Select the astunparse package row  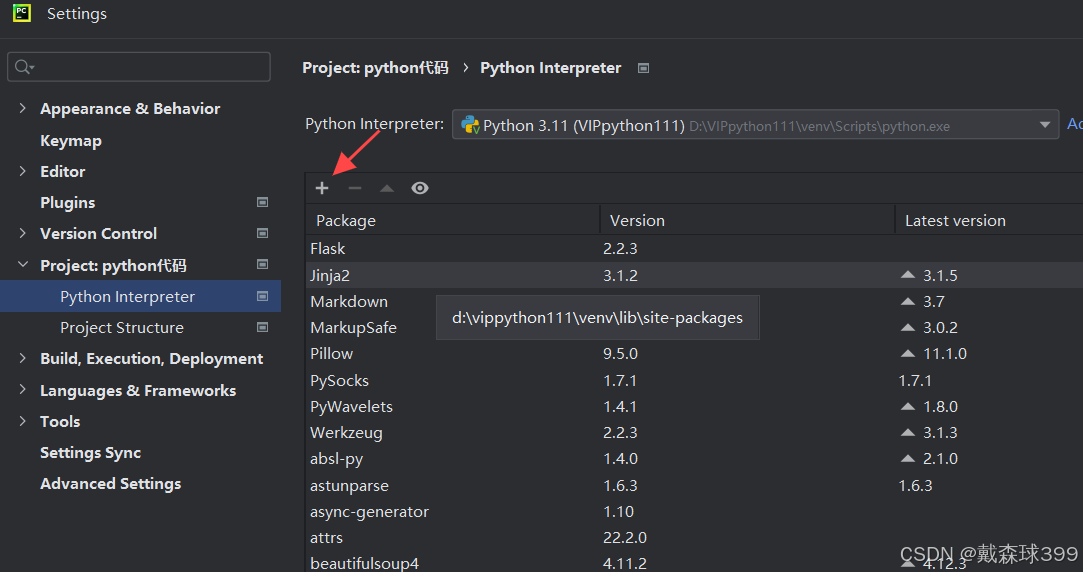(694, 486)
